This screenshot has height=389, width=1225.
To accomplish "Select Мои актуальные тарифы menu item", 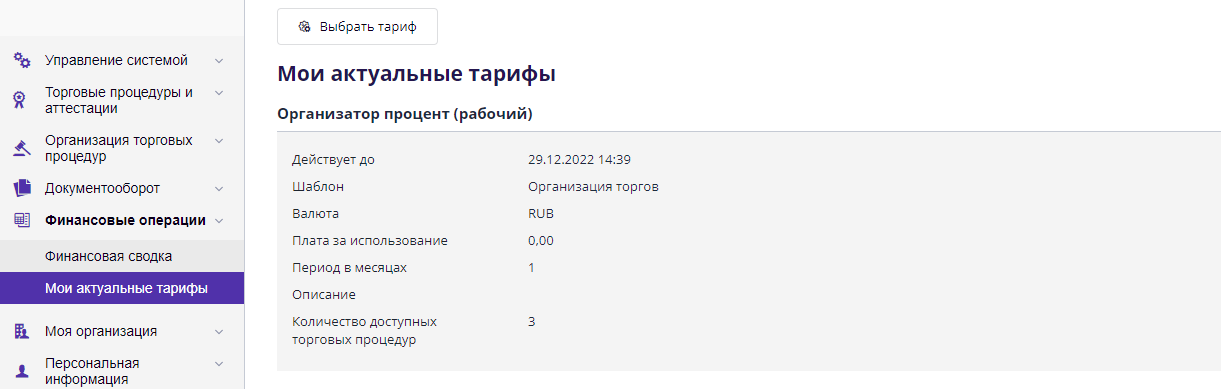I will click(x=122, y=288).
